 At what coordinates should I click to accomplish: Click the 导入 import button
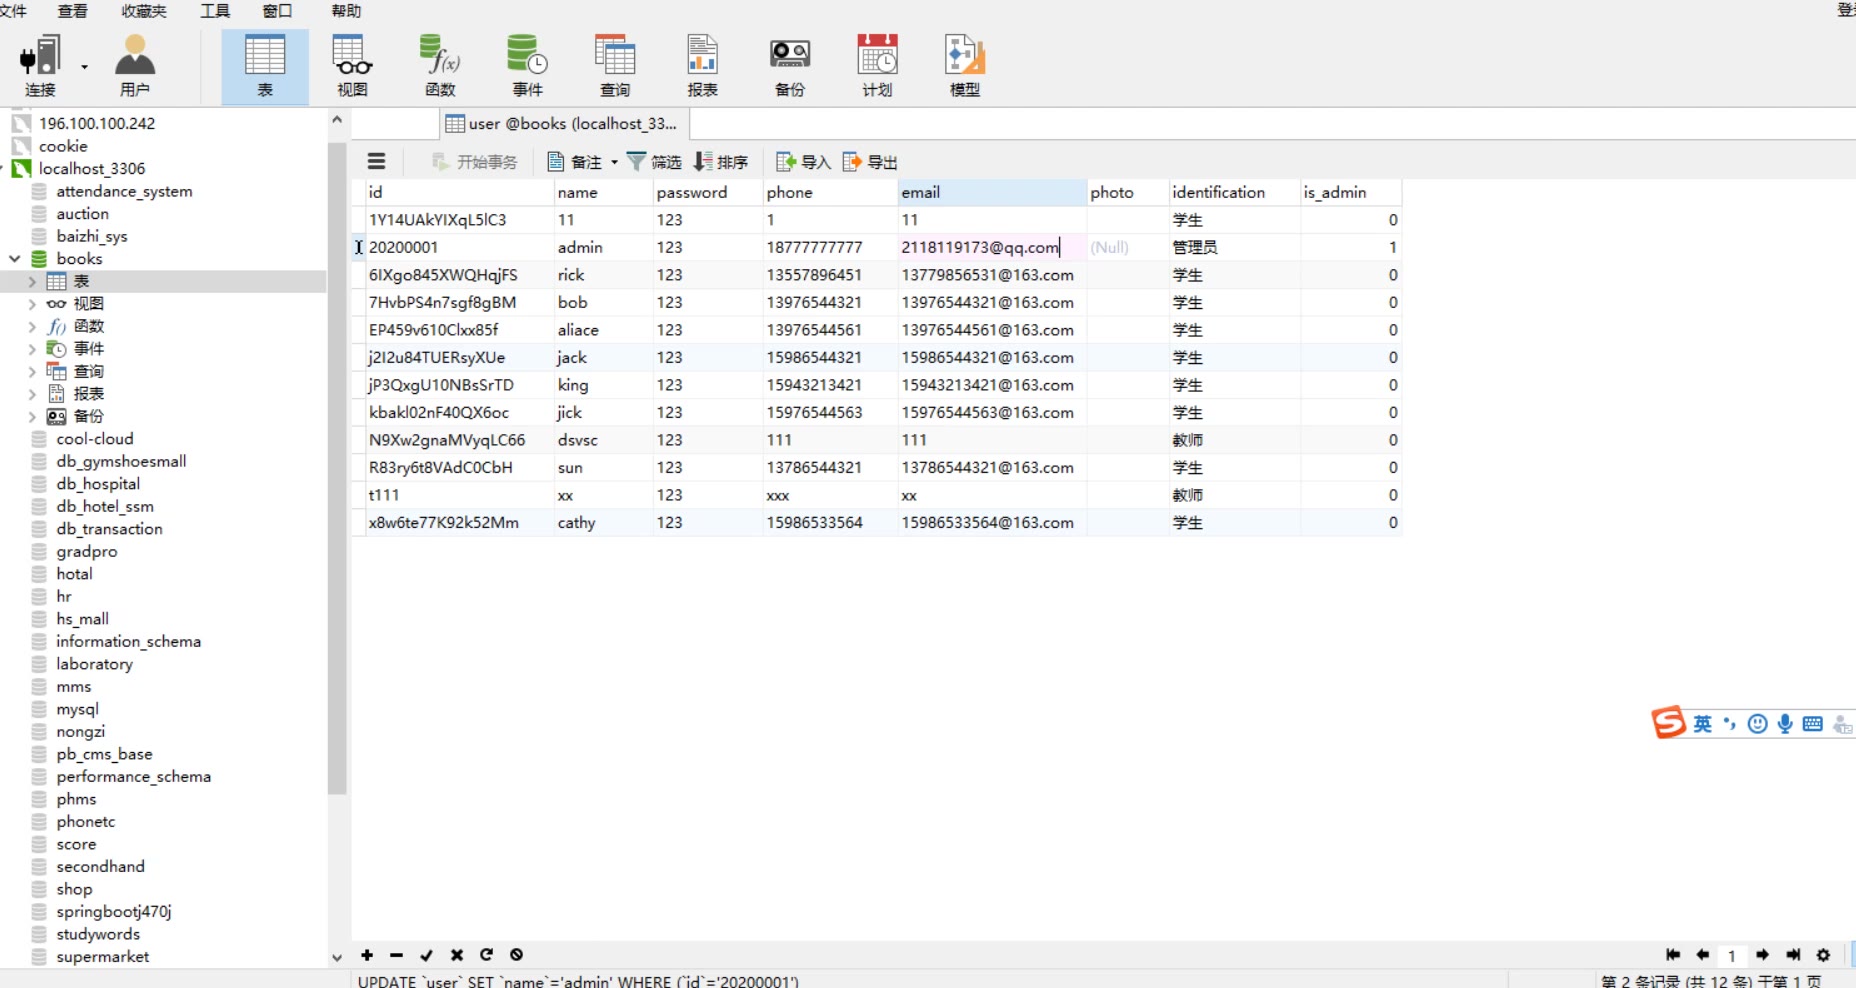point(804,162)
